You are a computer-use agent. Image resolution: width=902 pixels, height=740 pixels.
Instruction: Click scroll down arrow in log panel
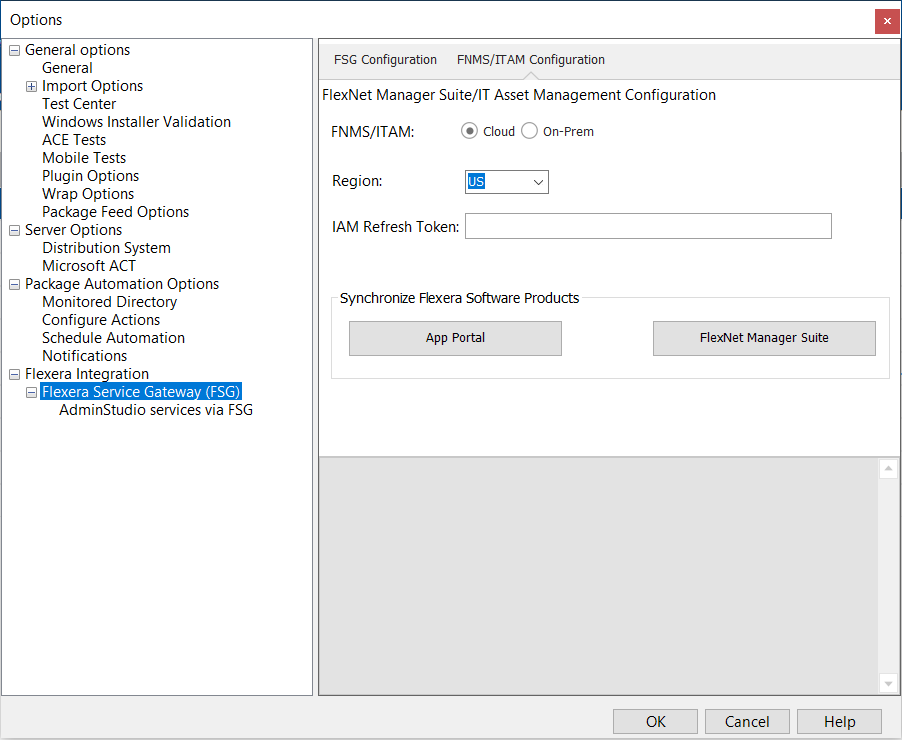coord(888,683)
